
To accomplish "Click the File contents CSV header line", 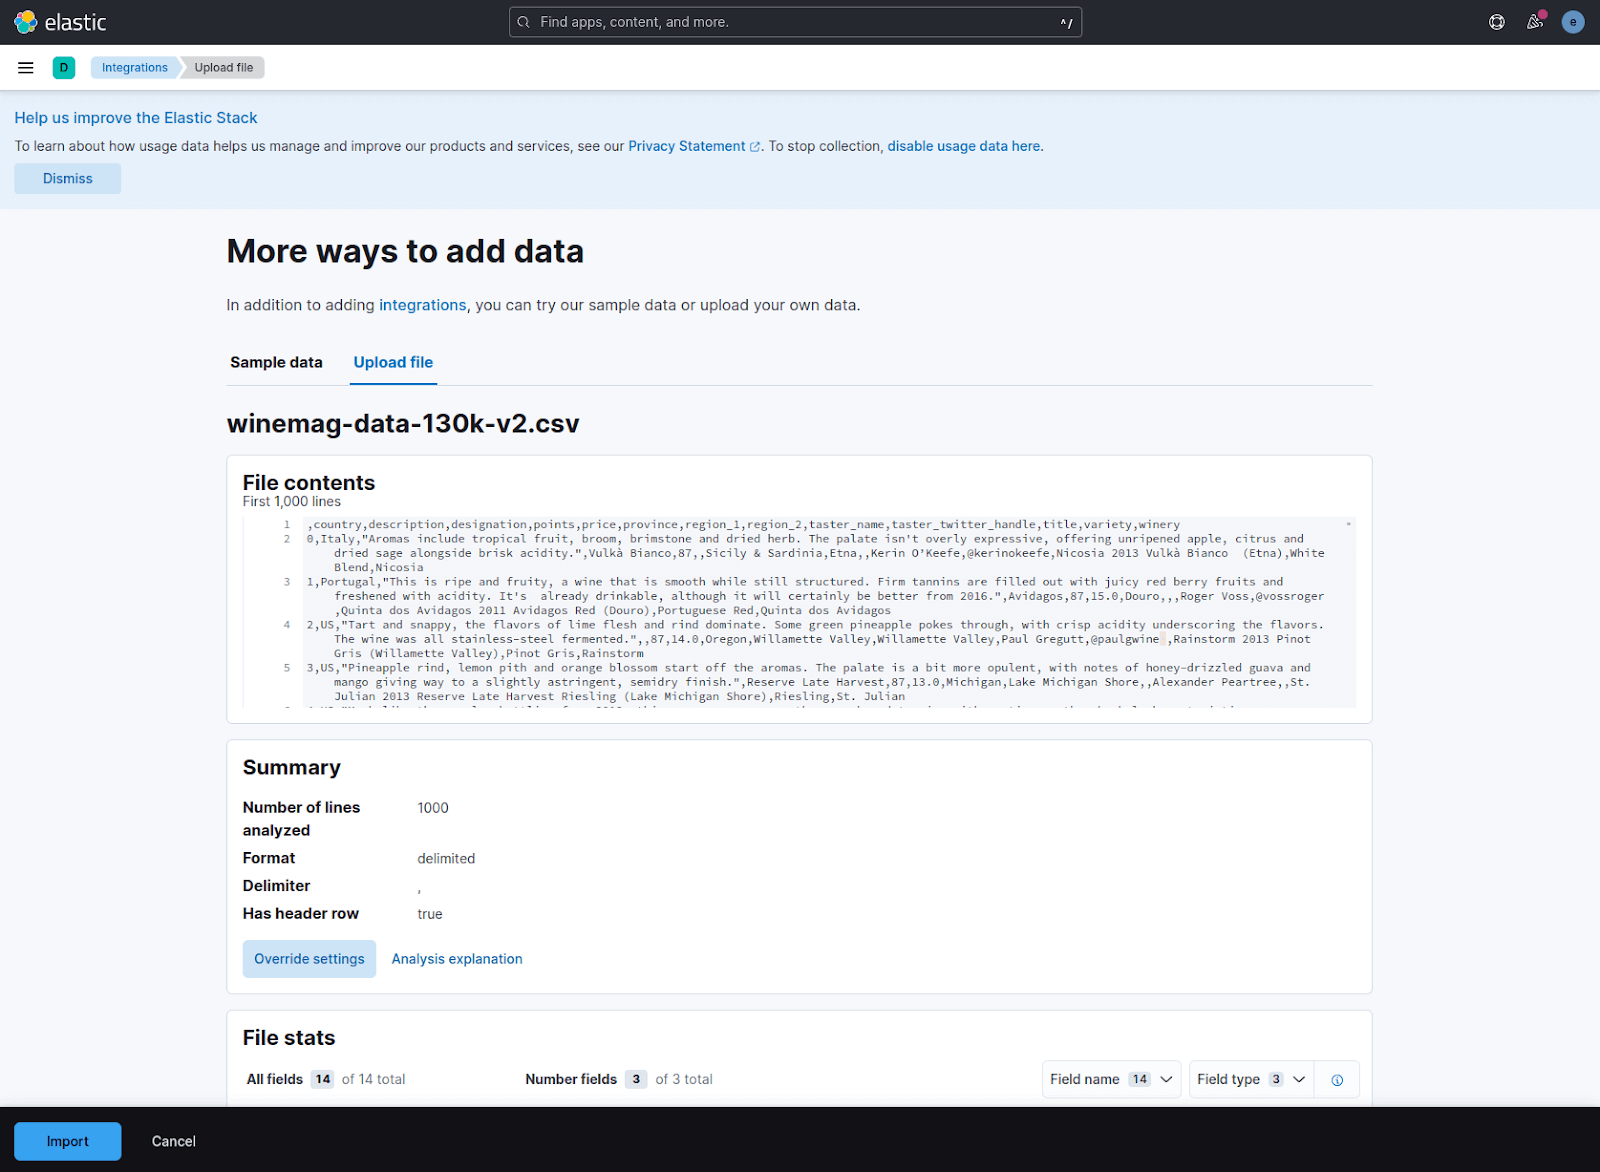I will tap(744, 524).
